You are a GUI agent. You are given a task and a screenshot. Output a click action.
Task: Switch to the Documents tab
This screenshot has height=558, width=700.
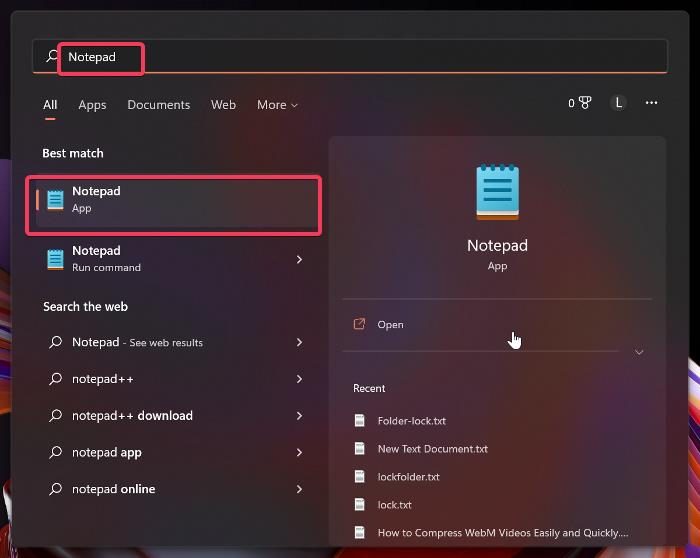click(158, 105)
